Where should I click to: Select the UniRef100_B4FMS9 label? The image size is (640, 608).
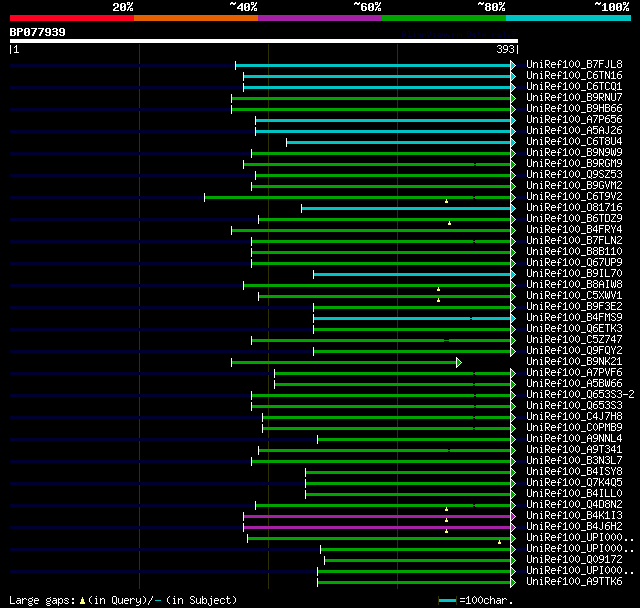click(574, 318)
